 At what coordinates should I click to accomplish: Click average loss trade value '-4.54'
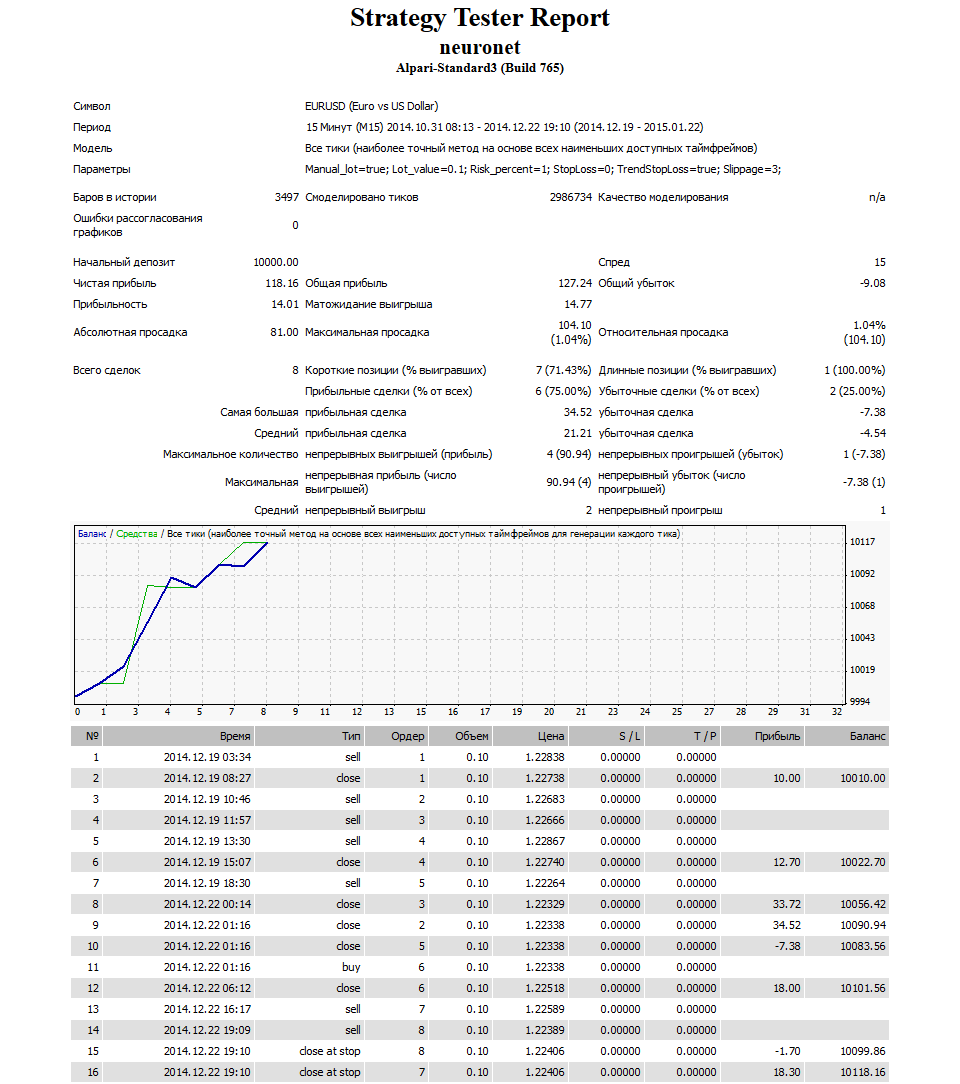click(873, 433)
